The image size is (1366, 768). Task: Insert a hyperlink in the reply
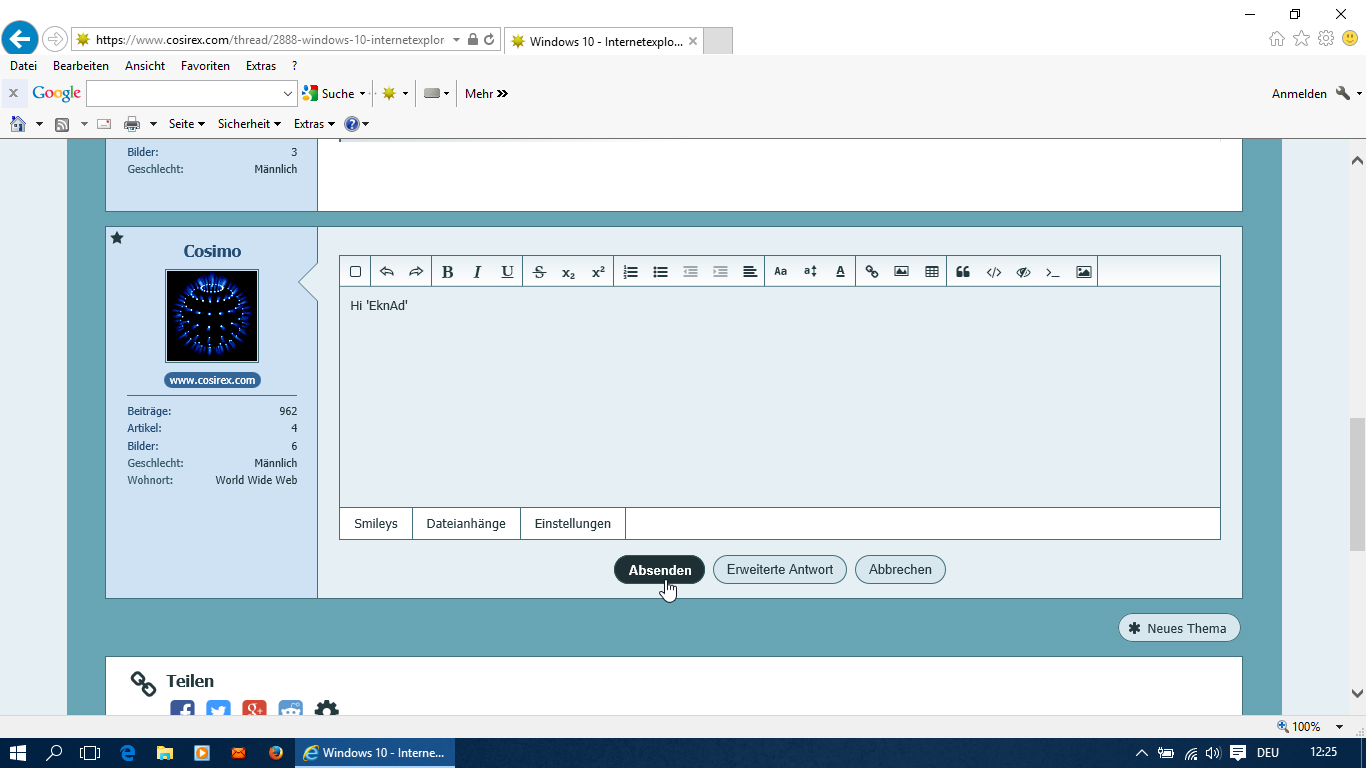871,272
